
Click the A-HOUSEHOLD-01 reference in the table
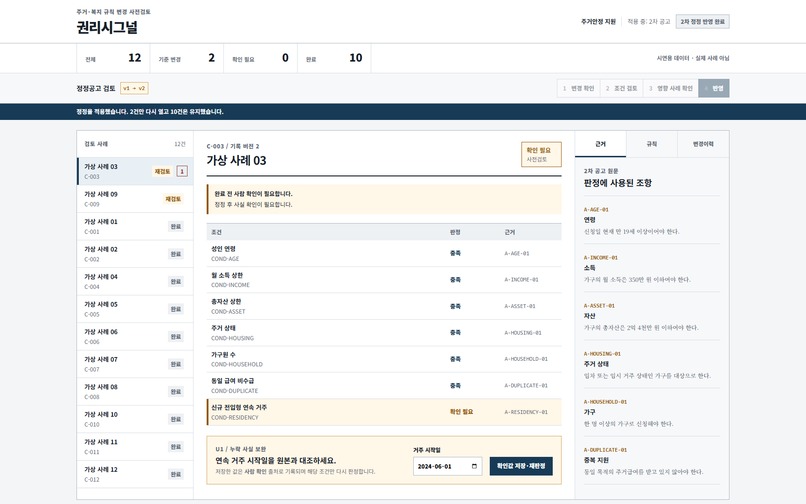526,359
